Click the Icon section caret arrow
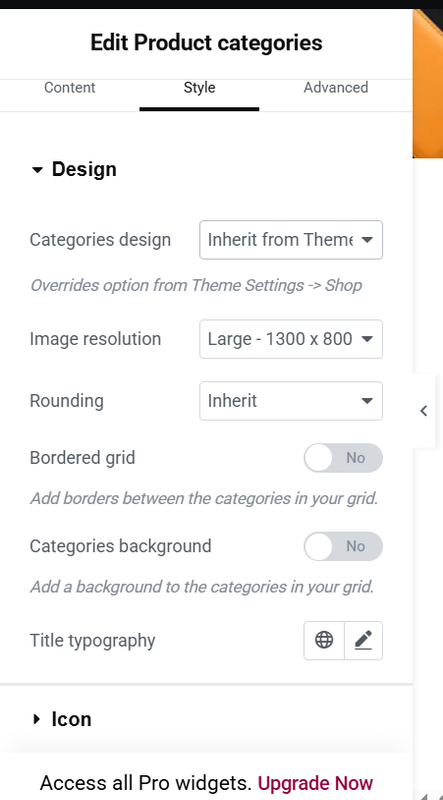 pyautogui.click(x=36, y=719)
